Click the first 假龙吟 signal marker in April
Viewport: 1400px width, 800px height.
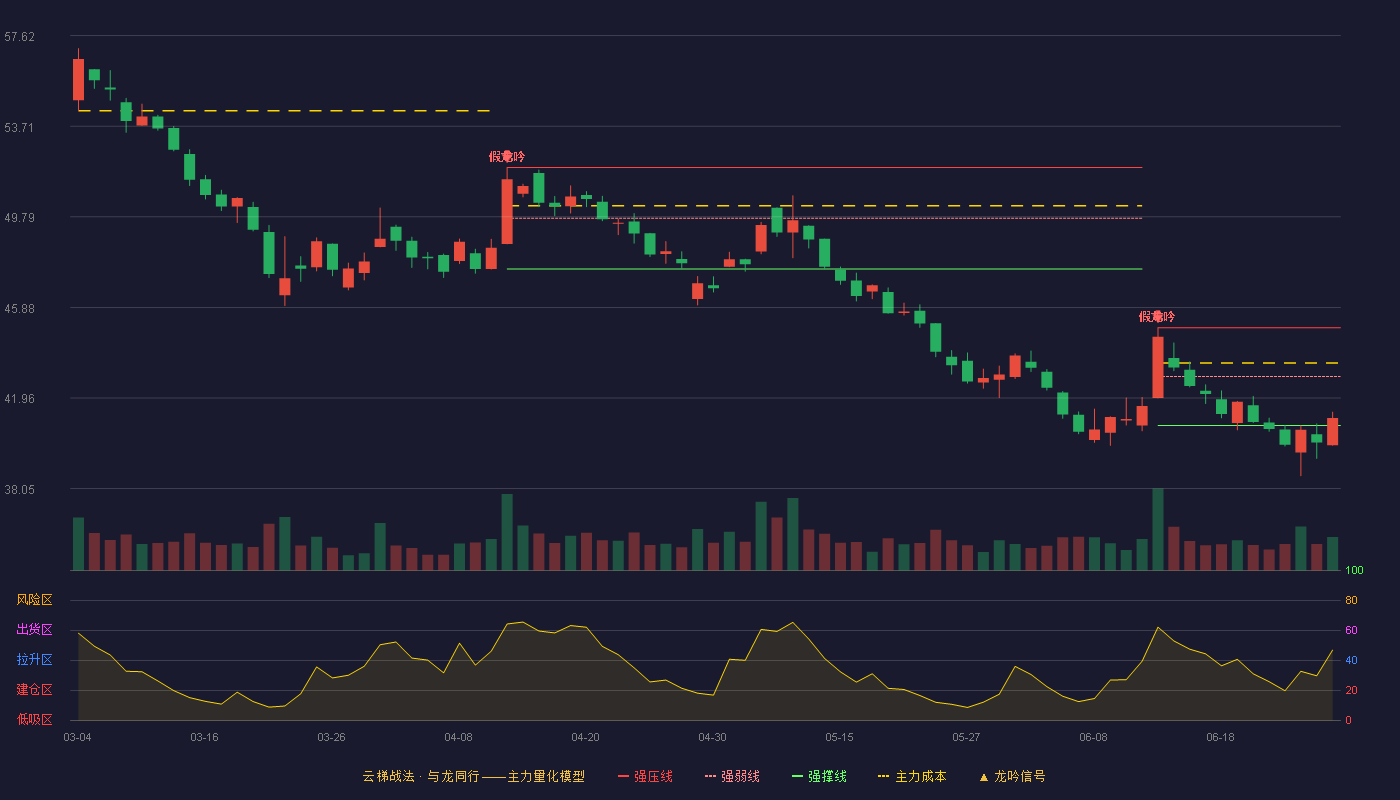coord(507,156)
